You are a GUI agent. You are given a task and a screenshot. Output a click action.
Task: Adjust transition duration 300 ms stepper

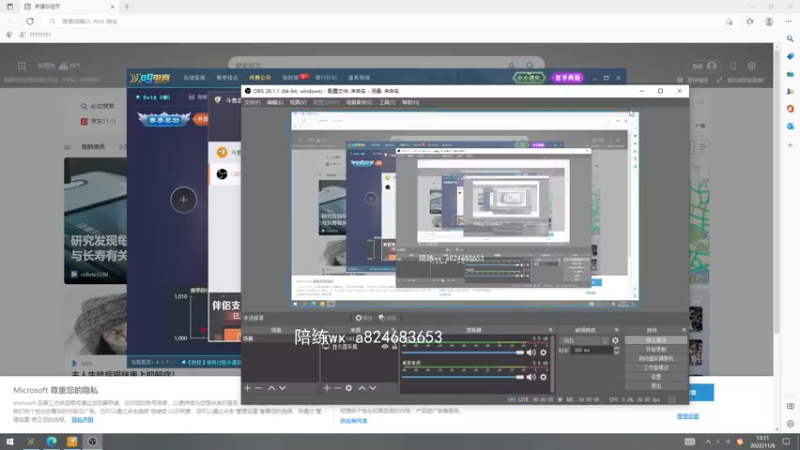point(616,351)
